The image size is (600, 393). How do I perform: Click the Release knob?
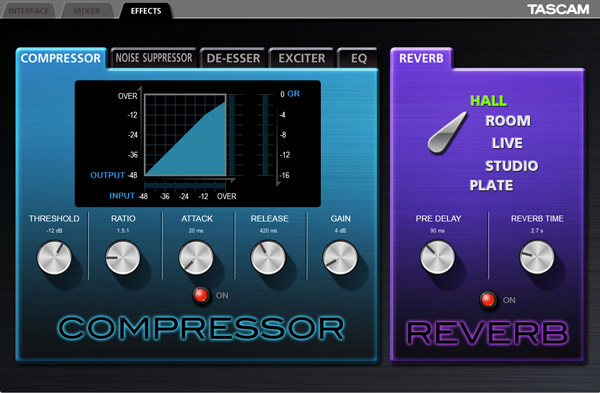point(268,258)
